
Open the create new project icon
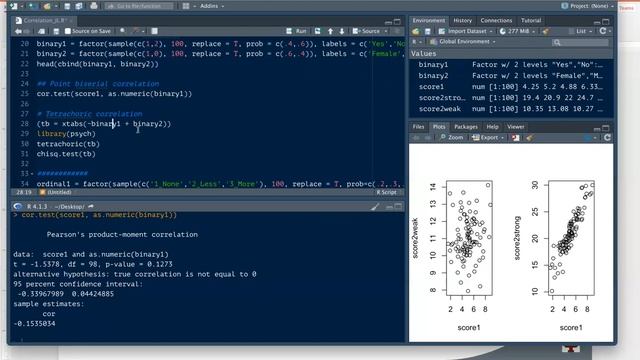tap(32, 6)
